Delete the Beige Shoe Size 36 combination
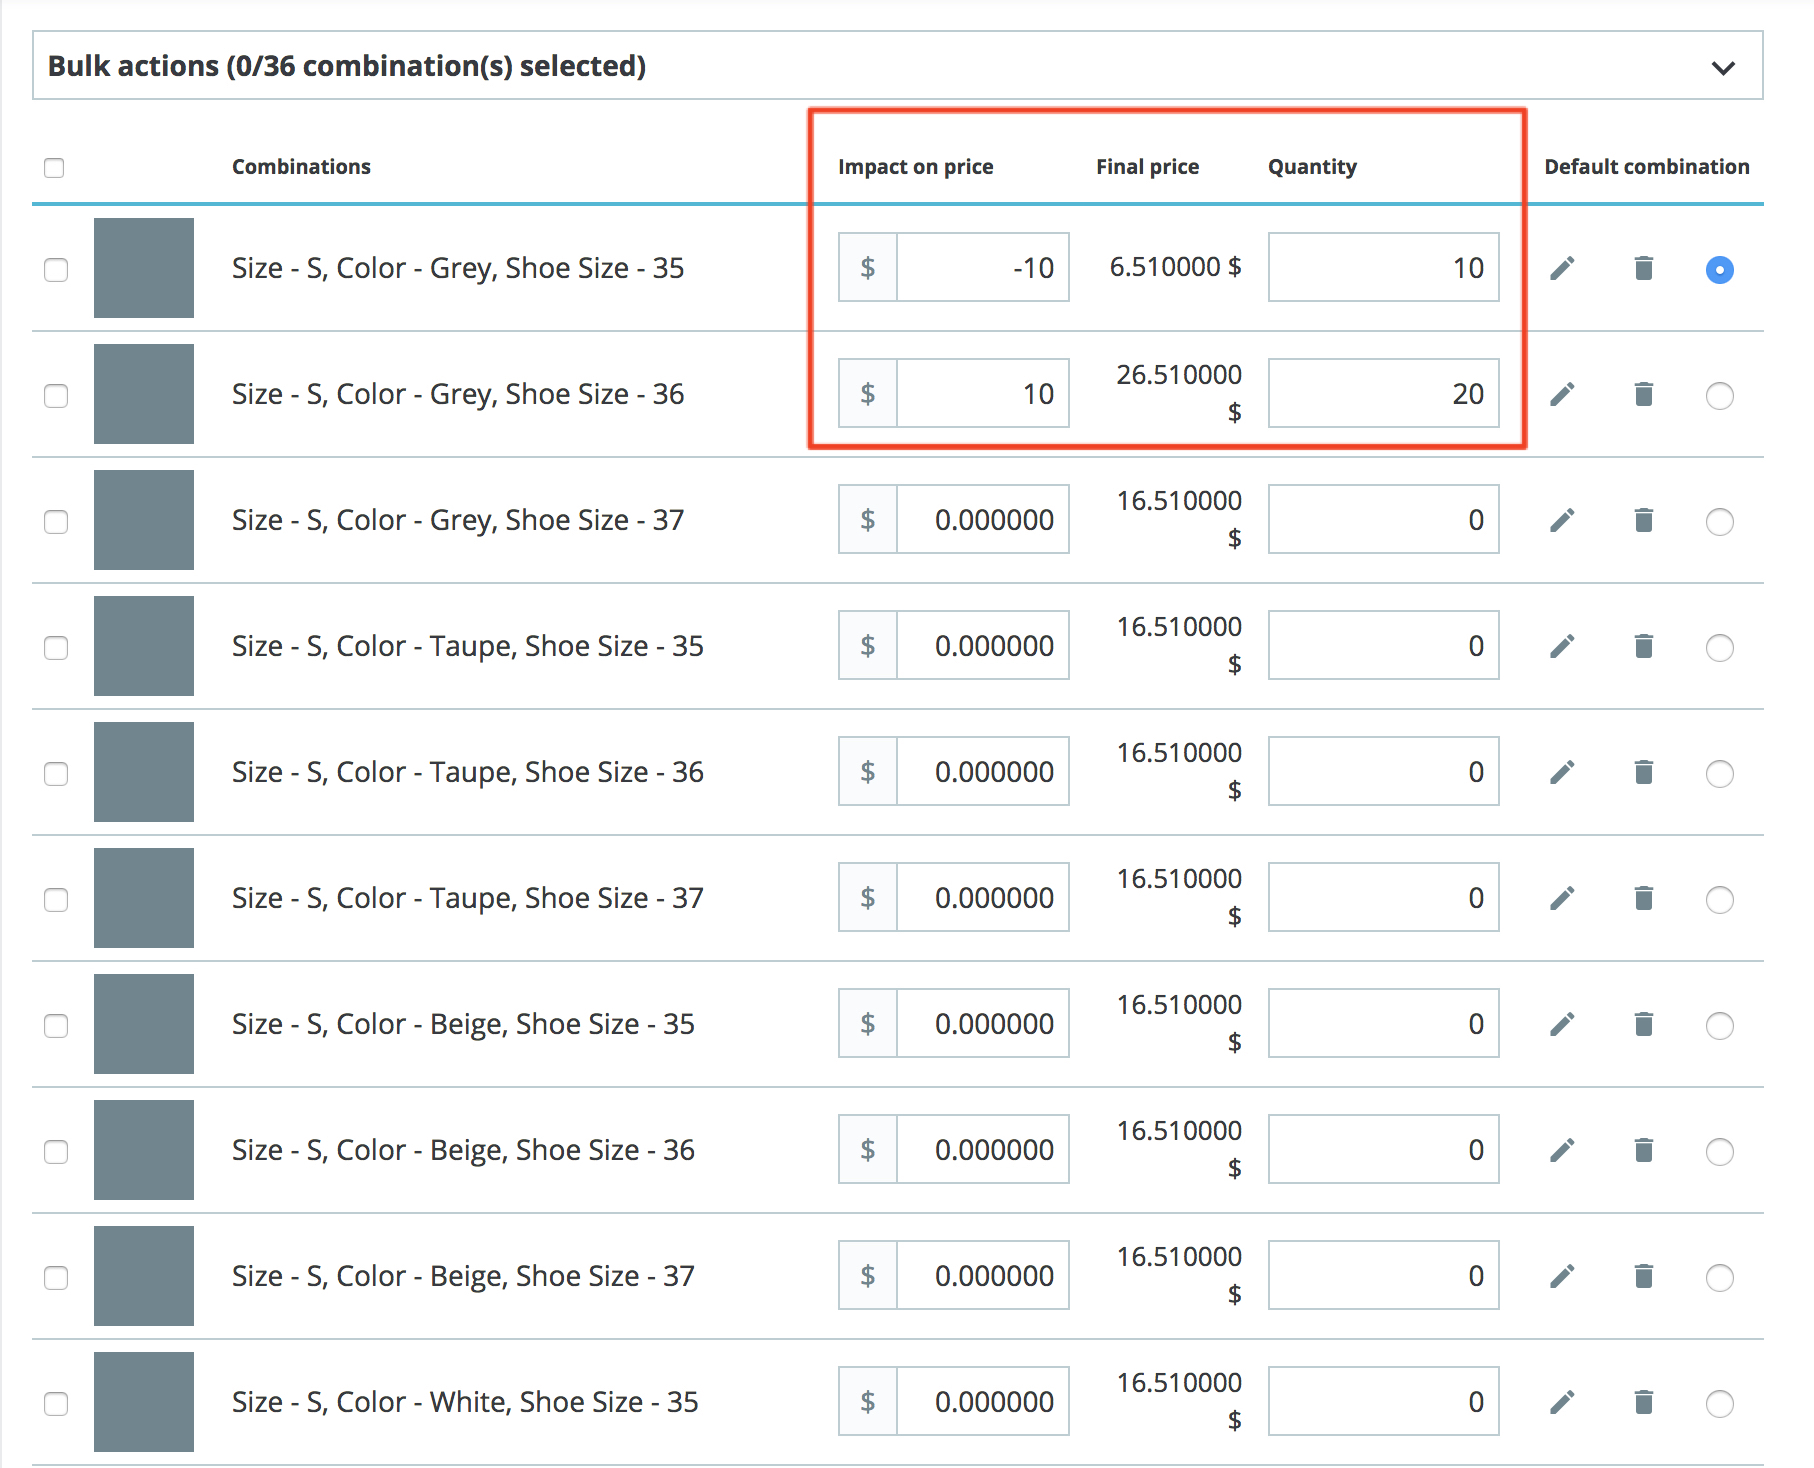The image size is (1814, 1468). click(1643, 1150)
